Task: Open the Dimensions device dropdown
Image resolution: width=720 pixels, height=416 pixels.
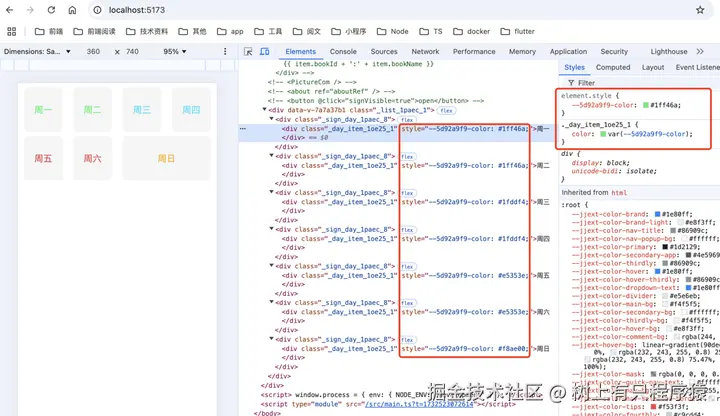Action: click(x=37, y=51)
